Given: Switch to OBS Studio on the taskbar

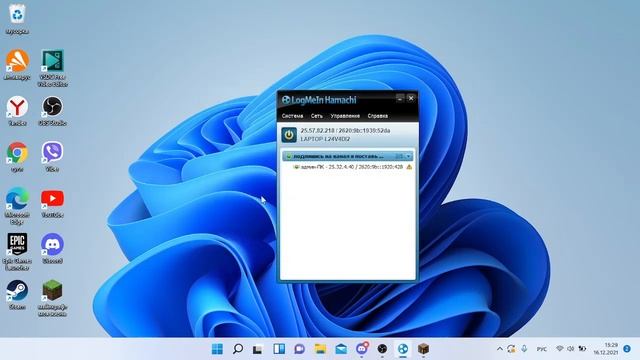Looking at the screenshot, I should [382, 349].
